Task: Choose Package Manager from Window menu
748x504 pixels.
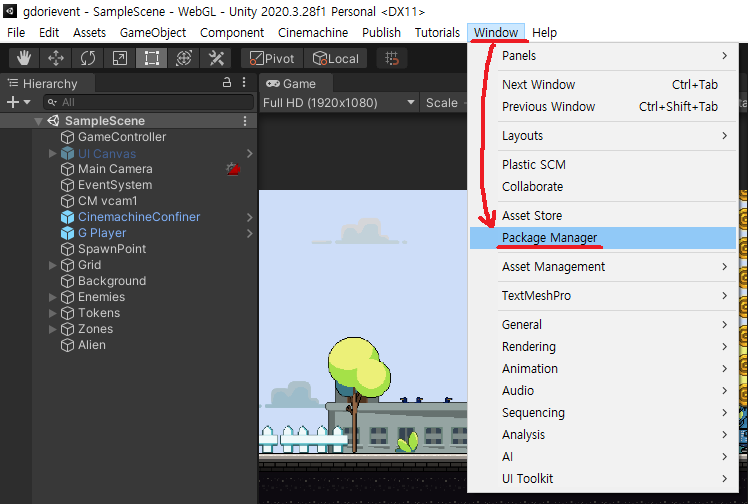Action: click(603, 237)
